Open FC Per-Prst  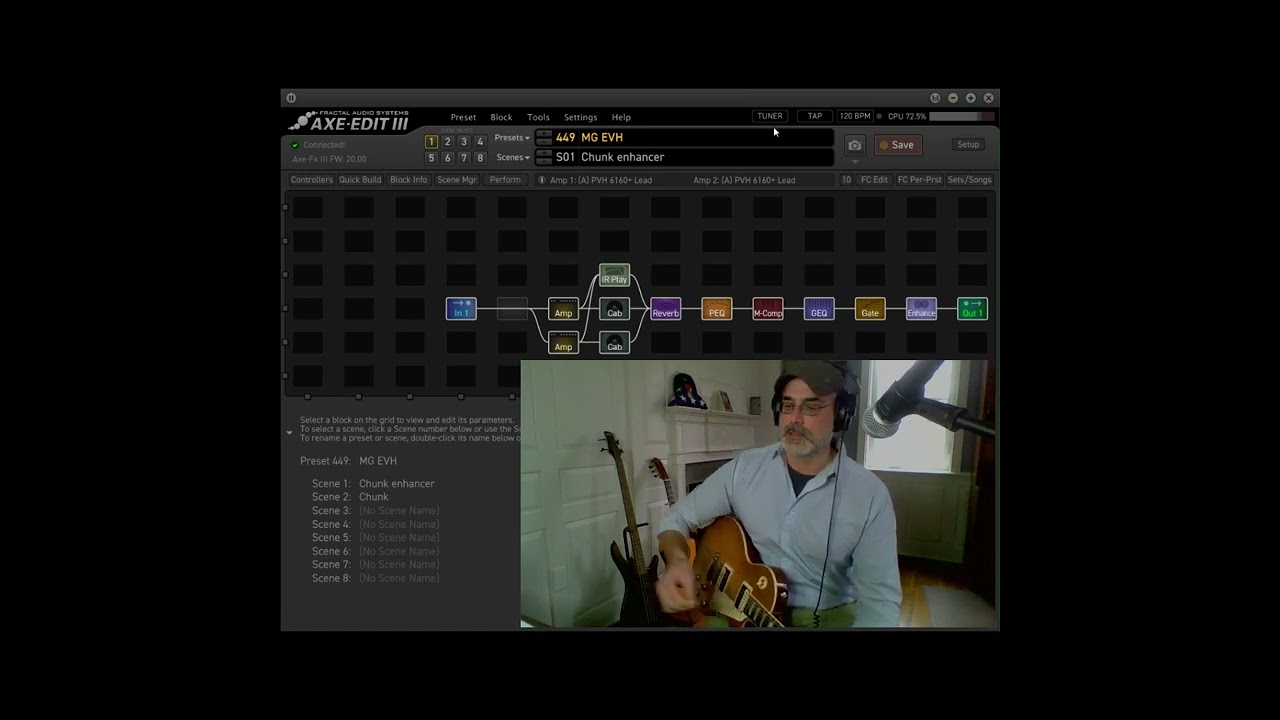pyautogui.click(x=919, y=180)
